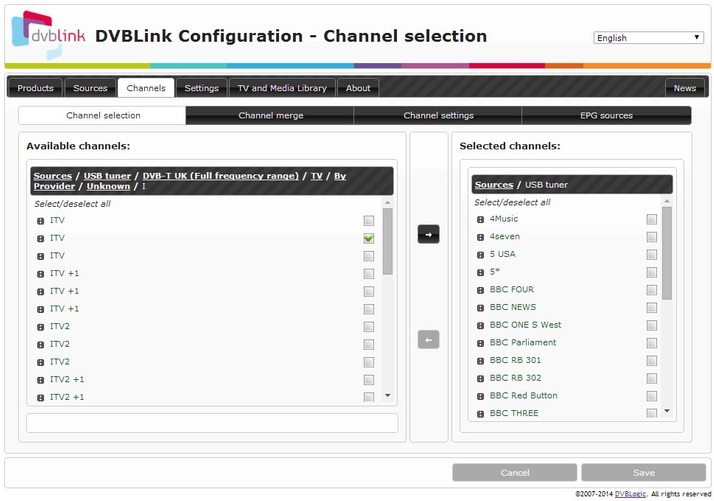714x501 pixels.
Task: Tick the BBC RB 301 checkbox
Action: (x=652, y=361)
